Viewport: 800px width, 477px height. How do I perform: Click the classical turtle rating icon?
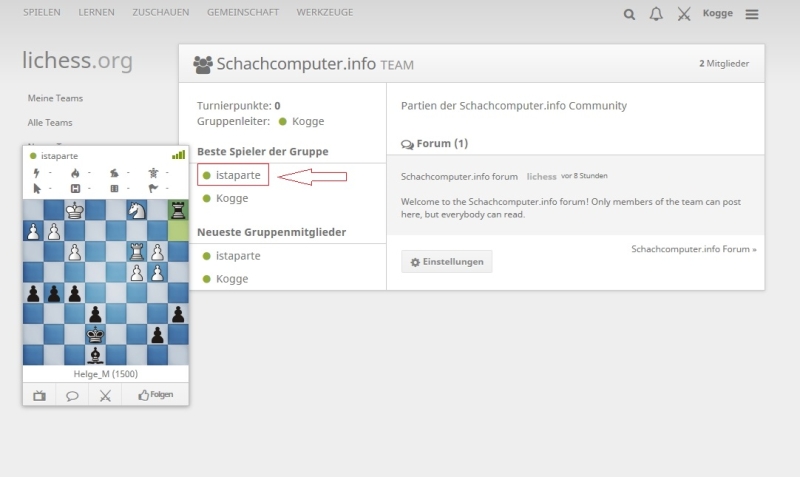[153, 173]
